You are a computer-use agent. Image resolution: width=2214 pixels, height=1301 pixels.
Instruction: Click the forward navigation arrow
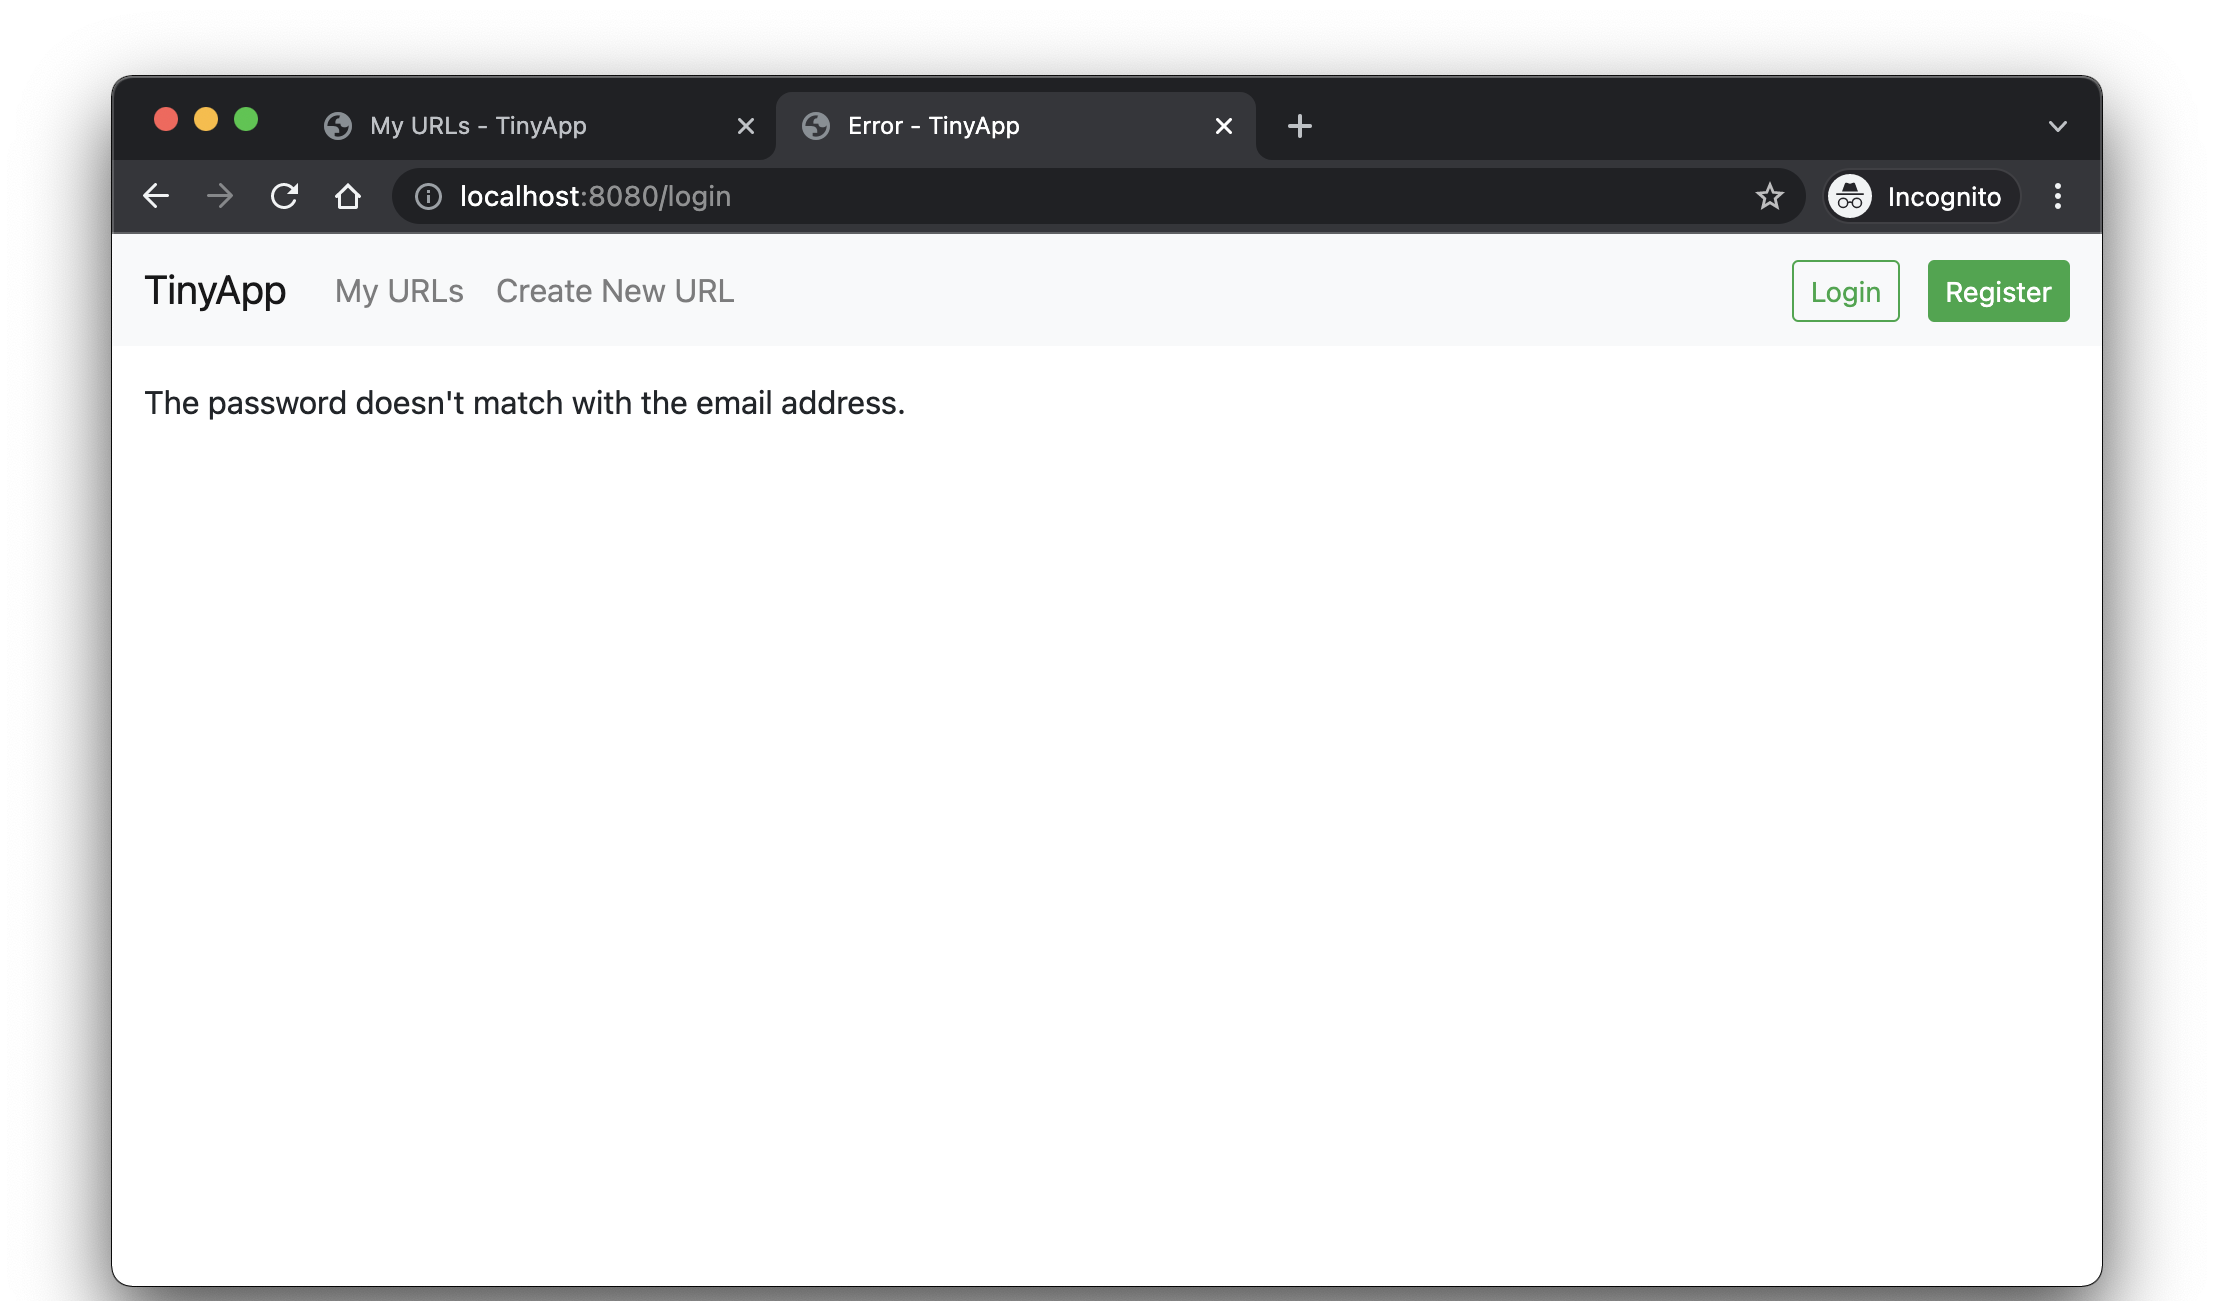point(220,196)
